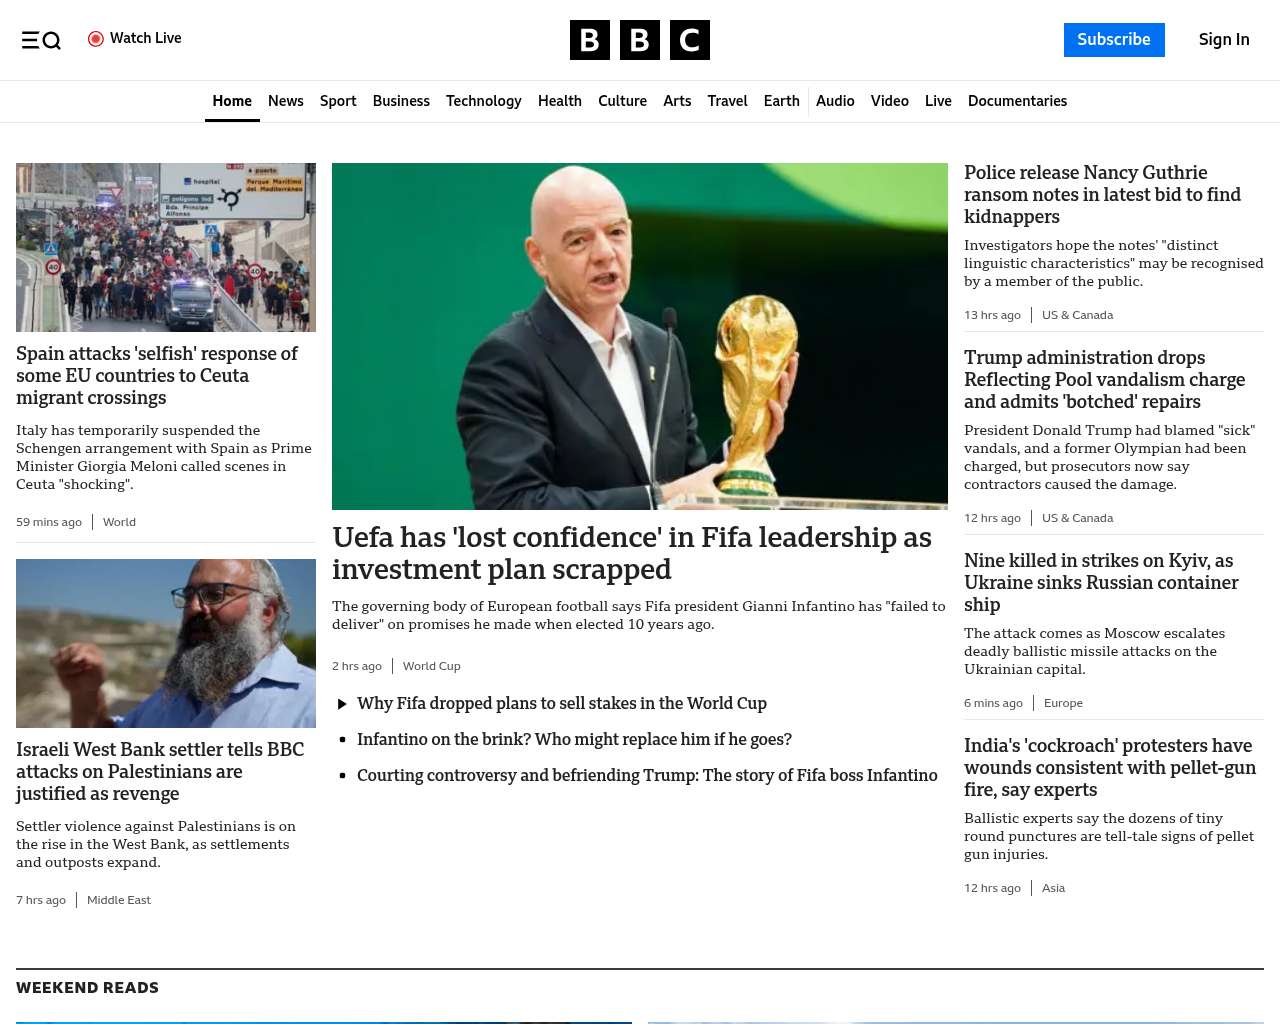This screenshot has height=1024, width=1280.
Task: Click the Italy suspended Schengen summary text
Action: point(164,457)
